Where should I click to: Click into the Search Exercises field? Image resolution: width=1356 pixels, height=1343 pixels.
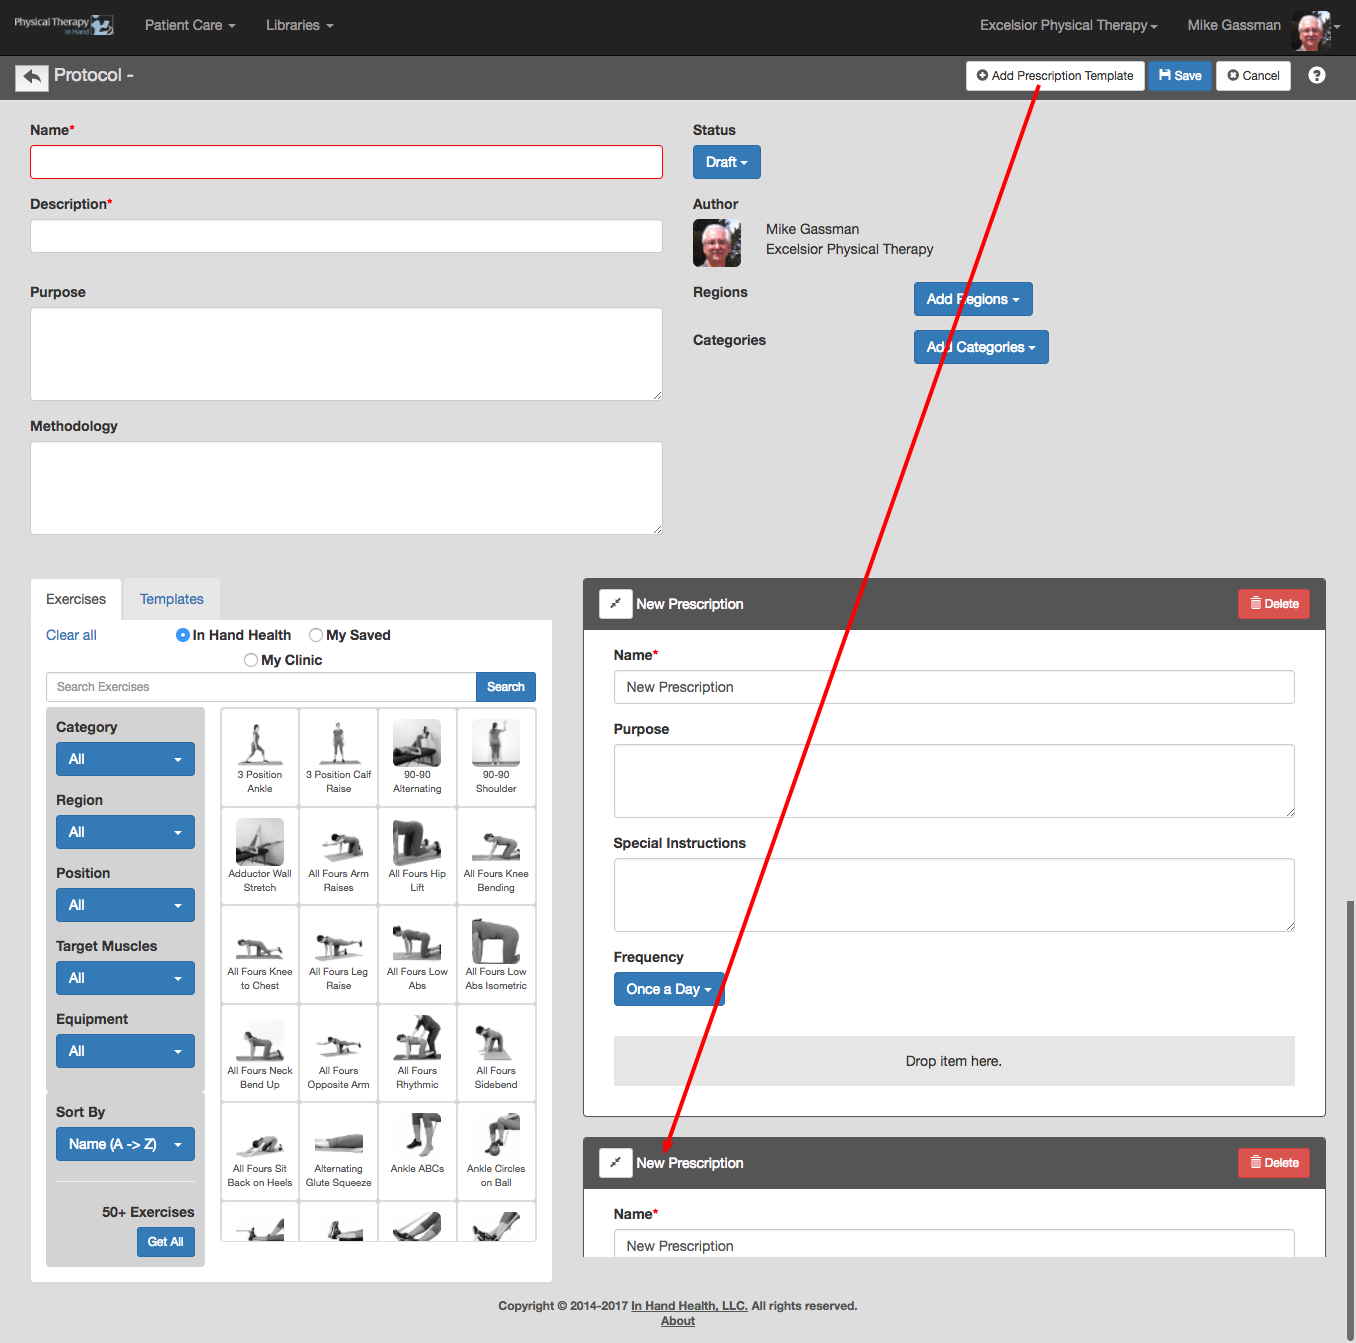click(x=261, y=687)
